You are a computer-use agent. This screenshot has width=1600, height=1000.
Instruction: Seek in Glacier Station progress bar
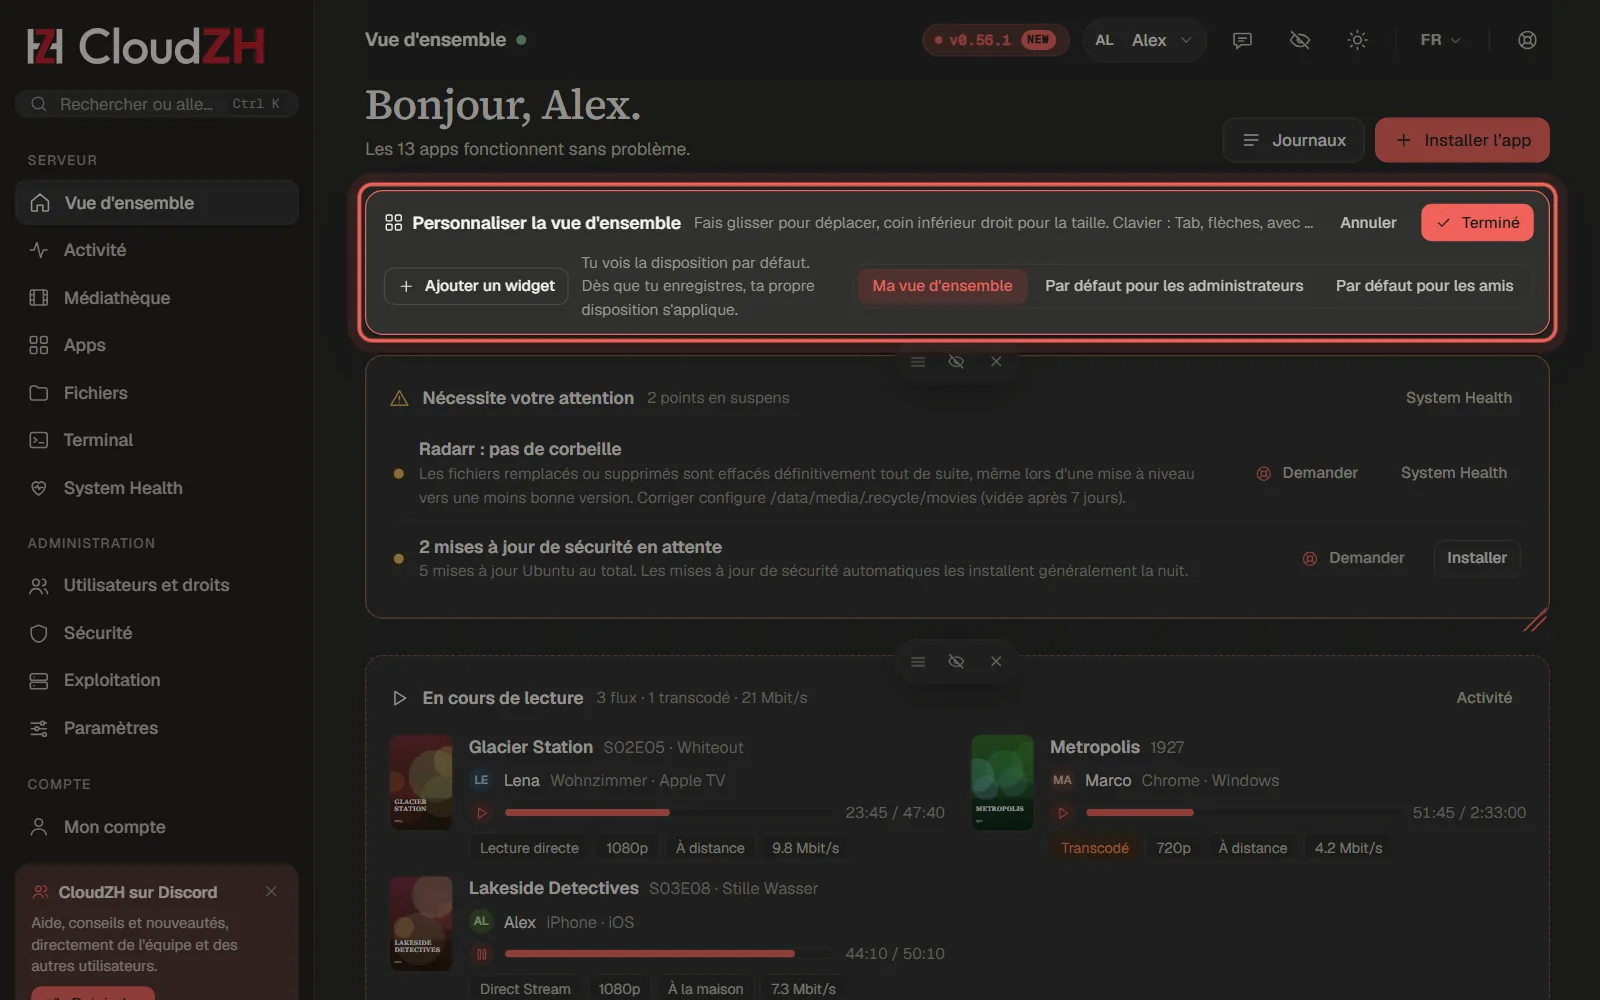point(669,813)
